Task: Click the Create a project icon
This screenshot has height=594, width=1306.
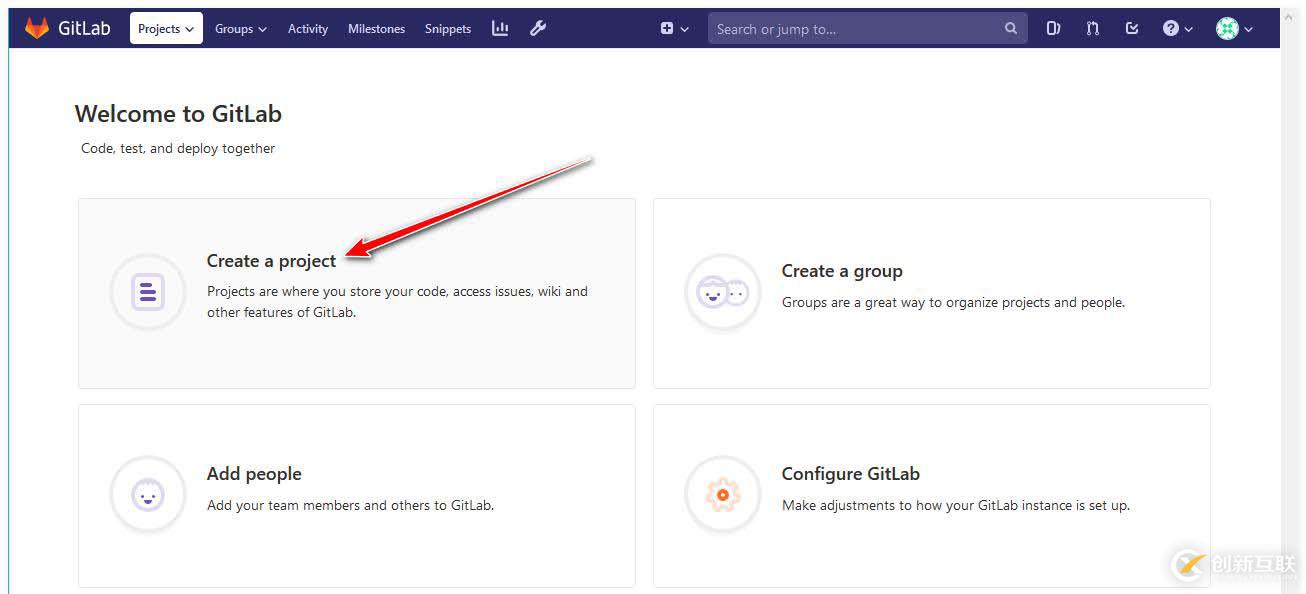Action: [x=148, y=292]
